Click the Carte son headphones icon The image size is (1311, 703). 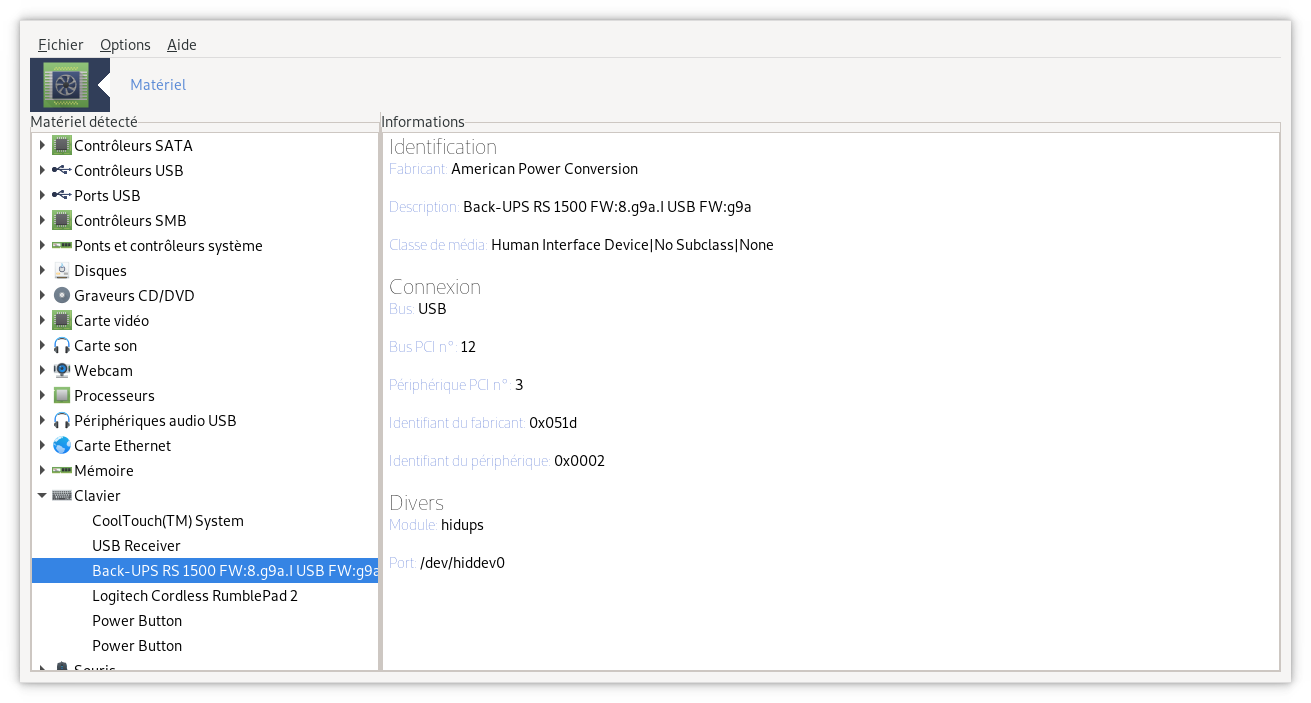point(62,346)
